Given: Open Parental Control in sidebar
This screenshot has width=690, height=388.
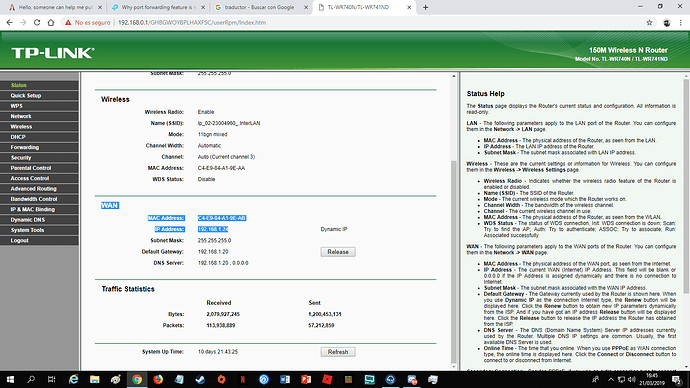Looking at the screenshot, I should (39, 168).
